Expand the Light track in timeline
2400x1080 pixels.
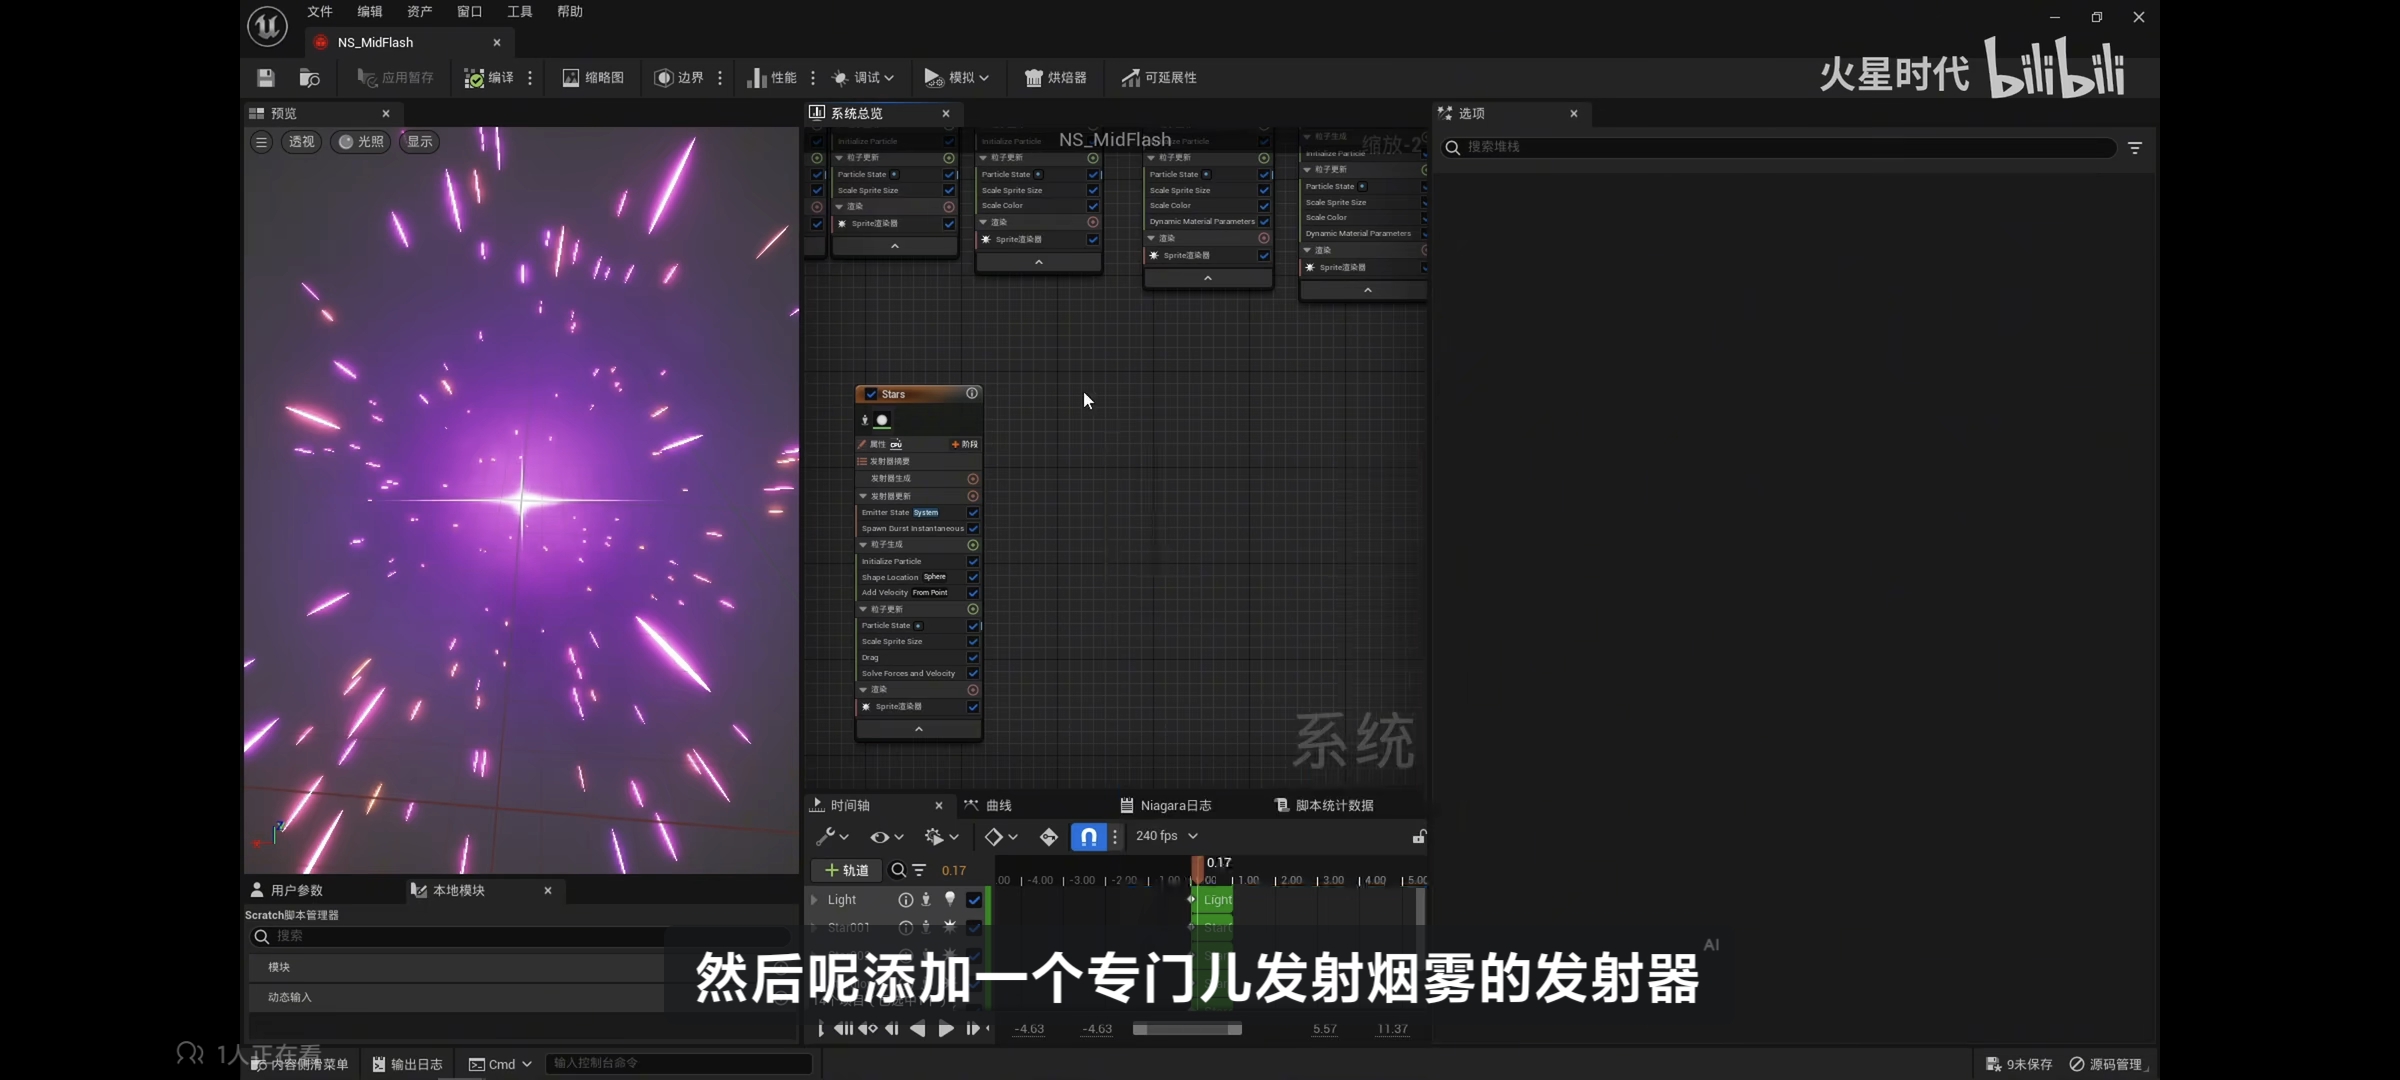[x=814, y=900]
